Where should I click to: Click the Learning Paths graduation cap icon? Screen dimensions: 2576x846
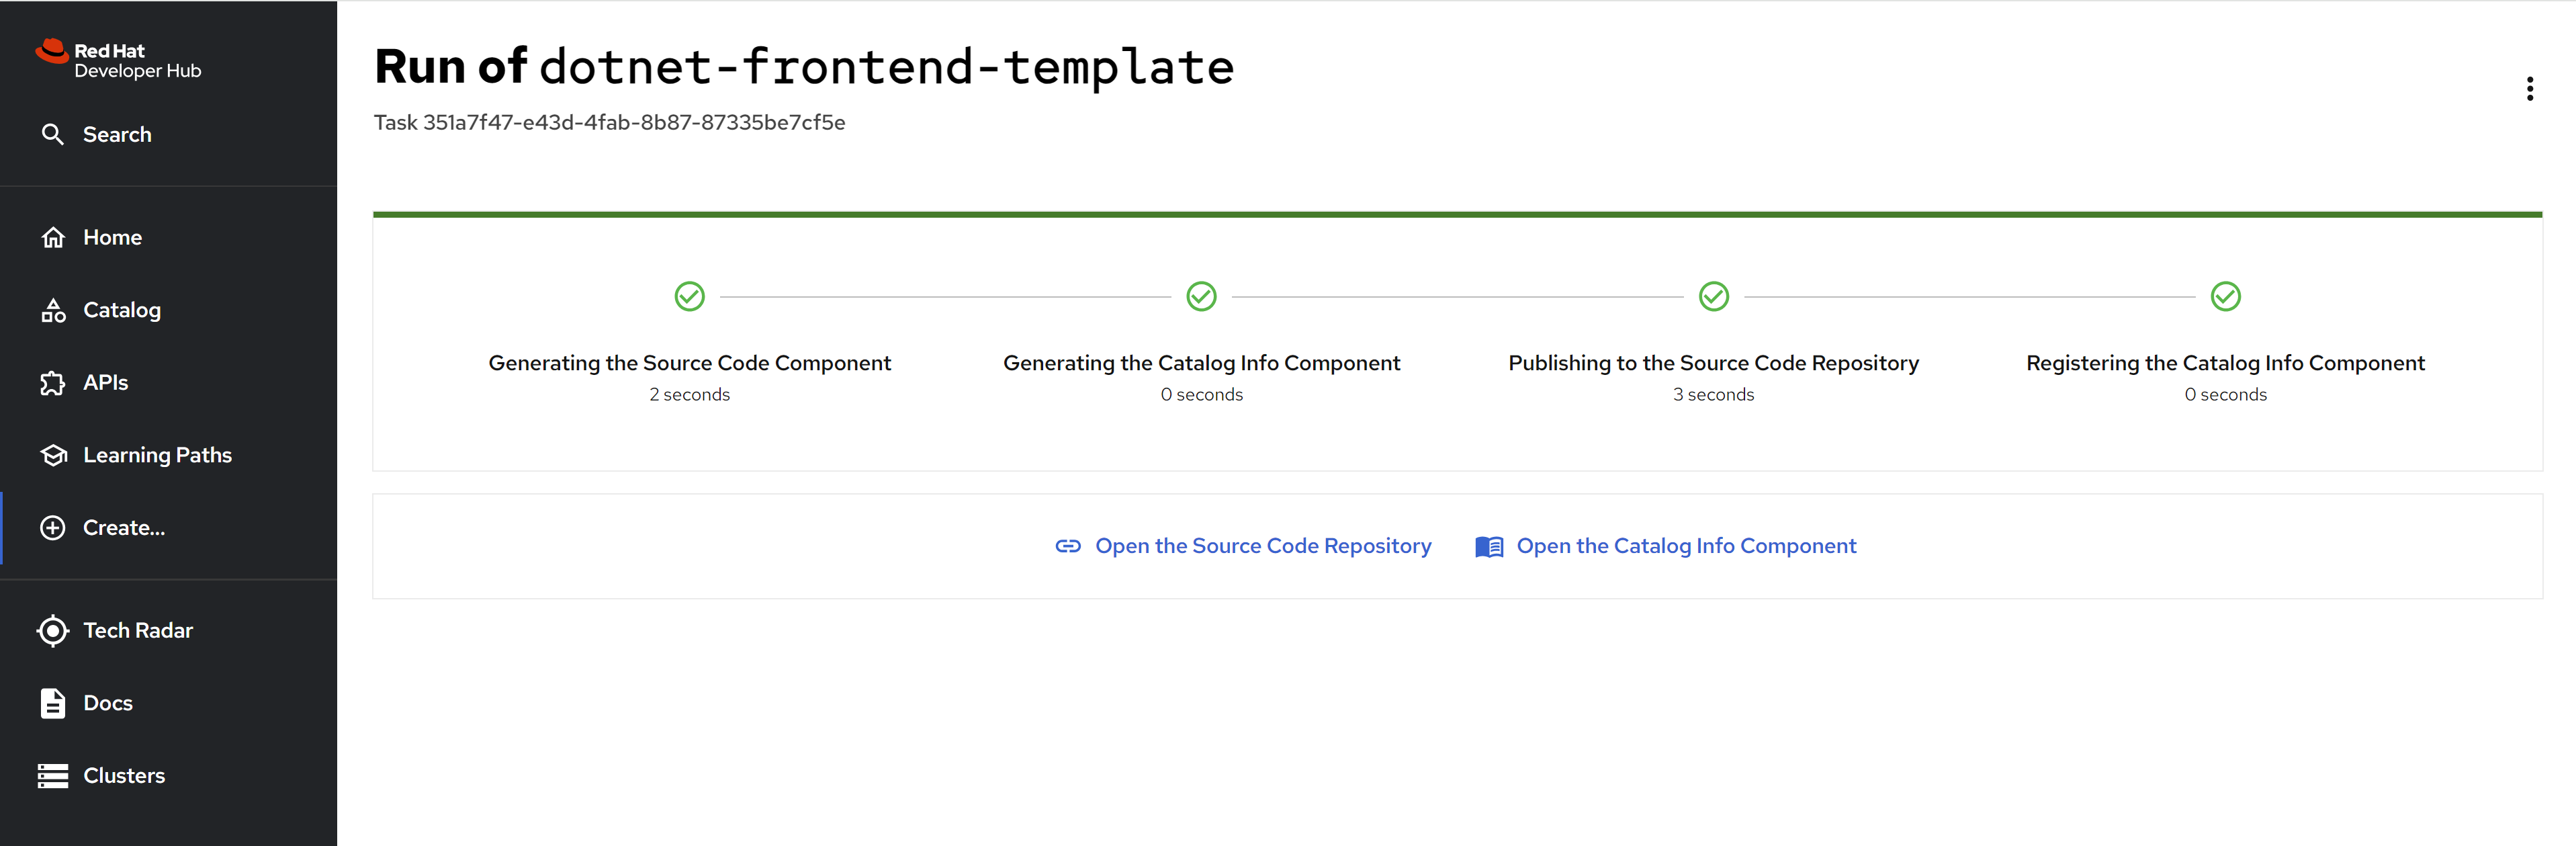coord(53,456)
